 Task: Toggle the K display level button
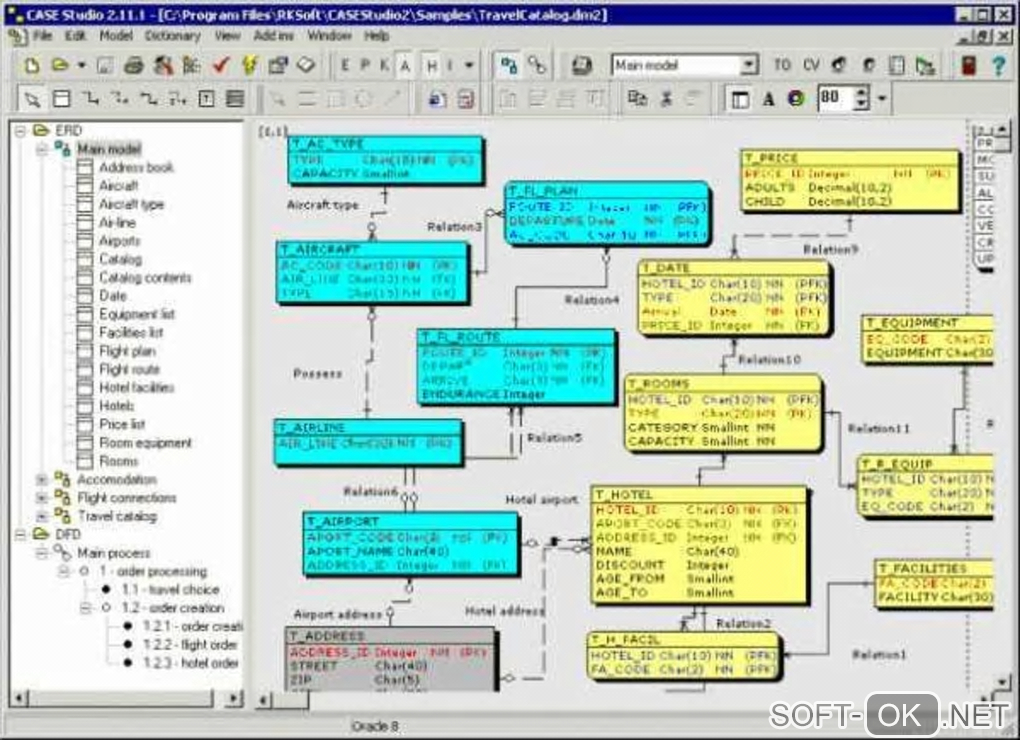tap(384, 65)
